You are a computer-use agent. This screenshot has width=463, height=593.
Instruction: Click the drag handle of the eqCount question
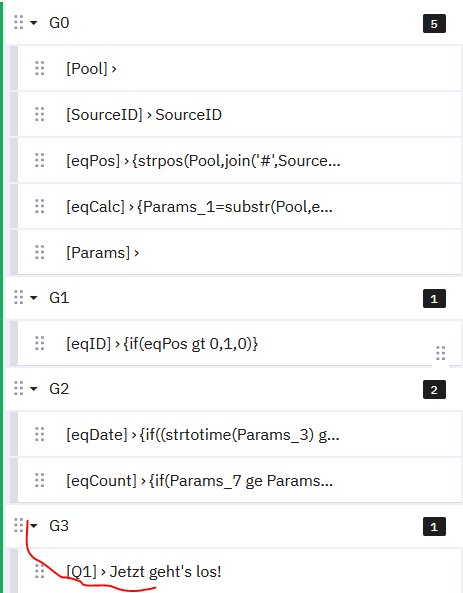click(x=40, y=481)
